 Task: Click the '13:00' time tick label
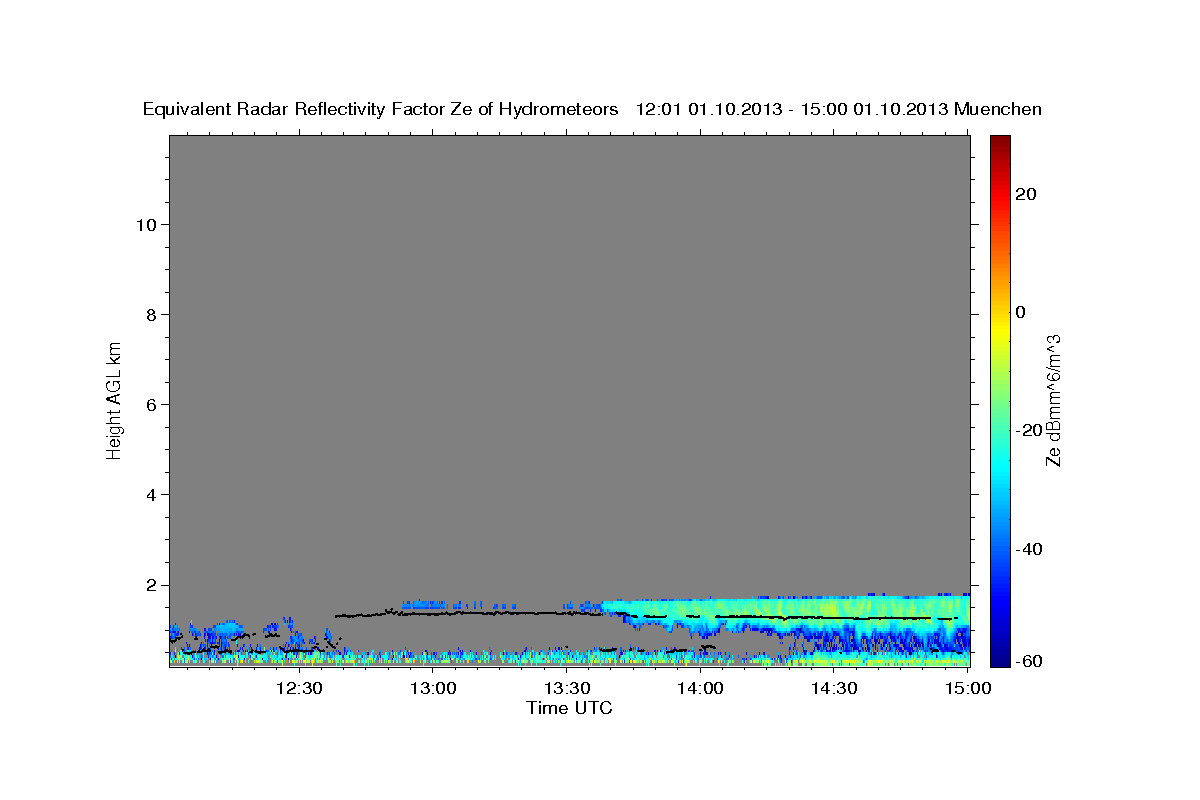click(x=432, y=688)
